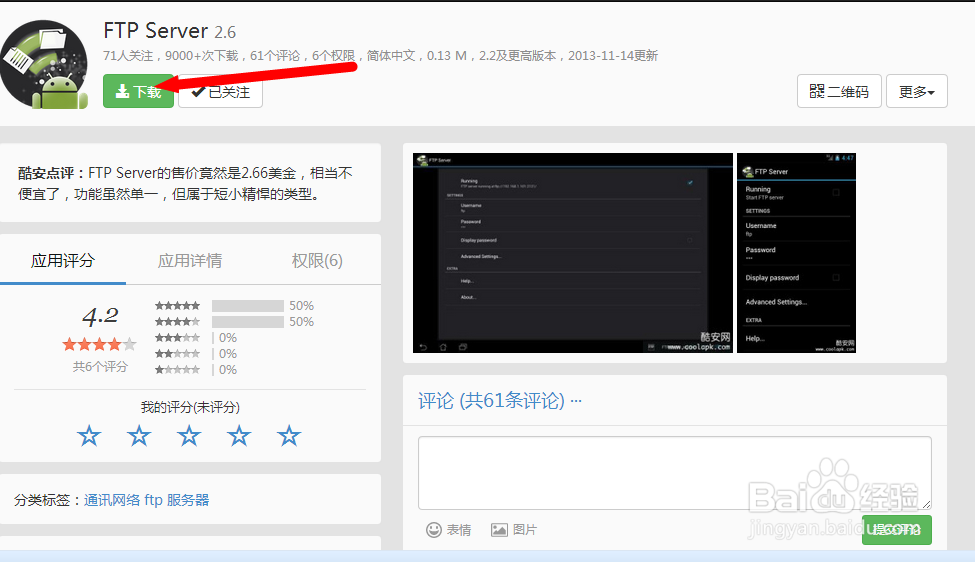
Task: Click the FTP Server 2.6 title
Action: [x=170, y=31]
